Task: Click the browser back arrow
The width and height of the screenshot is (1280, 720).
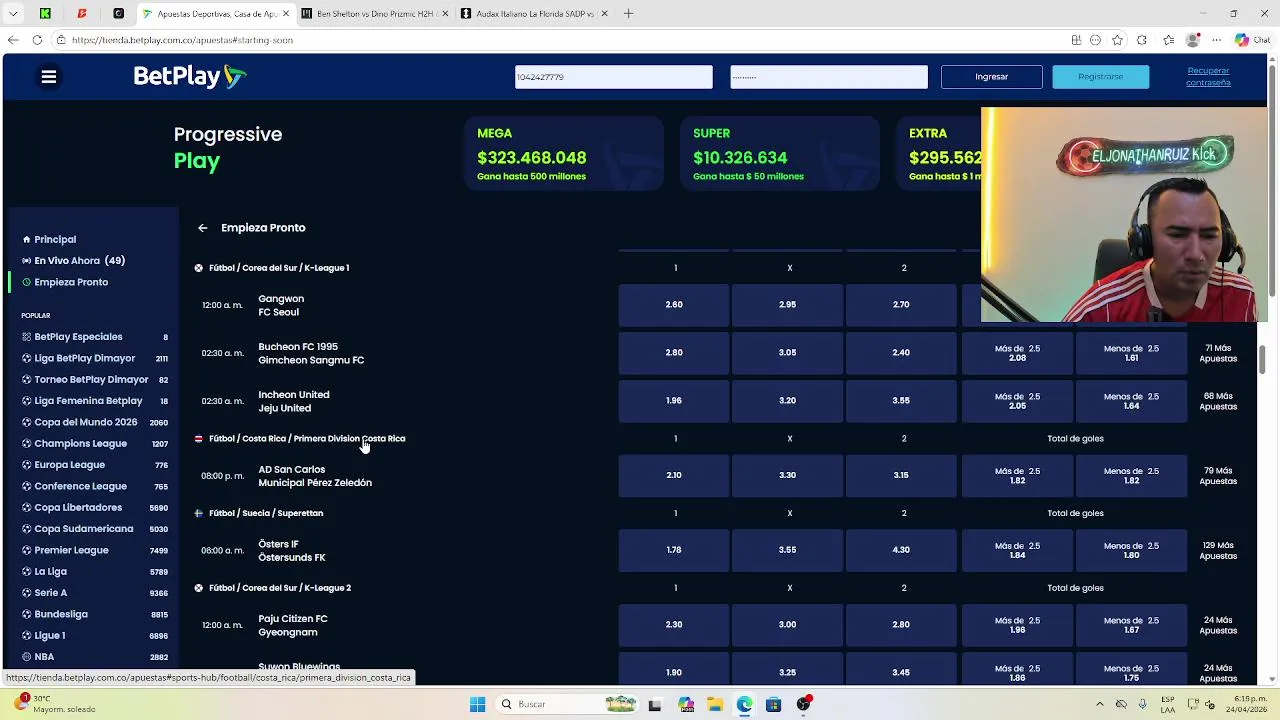Action: pos(13,40)
